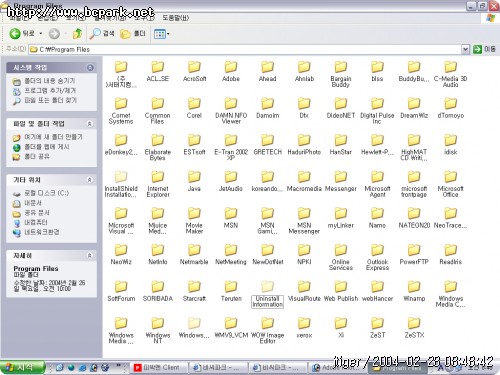Open the Views toolbar dropdown
This screenshot has width=500, height=375.
[161, 34]
